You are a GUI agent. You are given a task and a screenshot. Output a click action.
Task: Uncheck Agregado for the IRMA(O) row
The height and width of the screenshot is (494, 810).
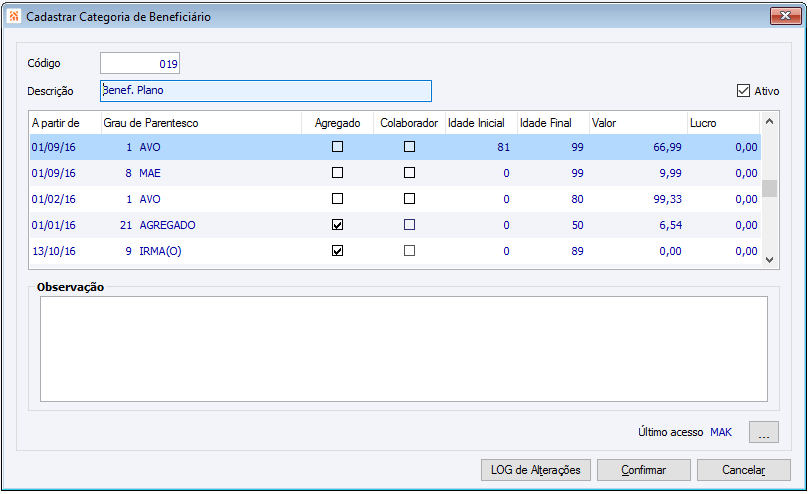[x=337, y=251]
